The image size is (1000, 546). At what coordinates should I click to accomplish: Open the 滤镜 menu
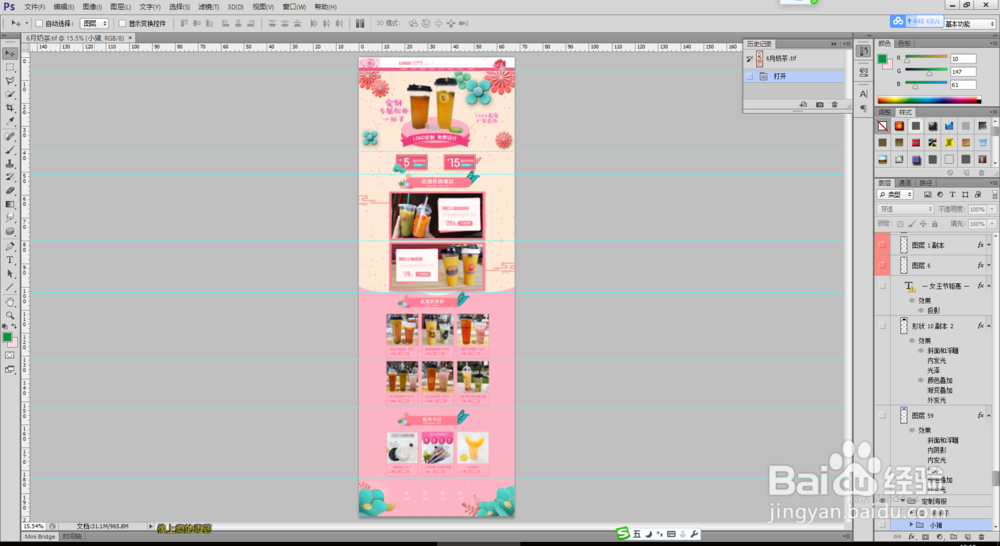209,6
